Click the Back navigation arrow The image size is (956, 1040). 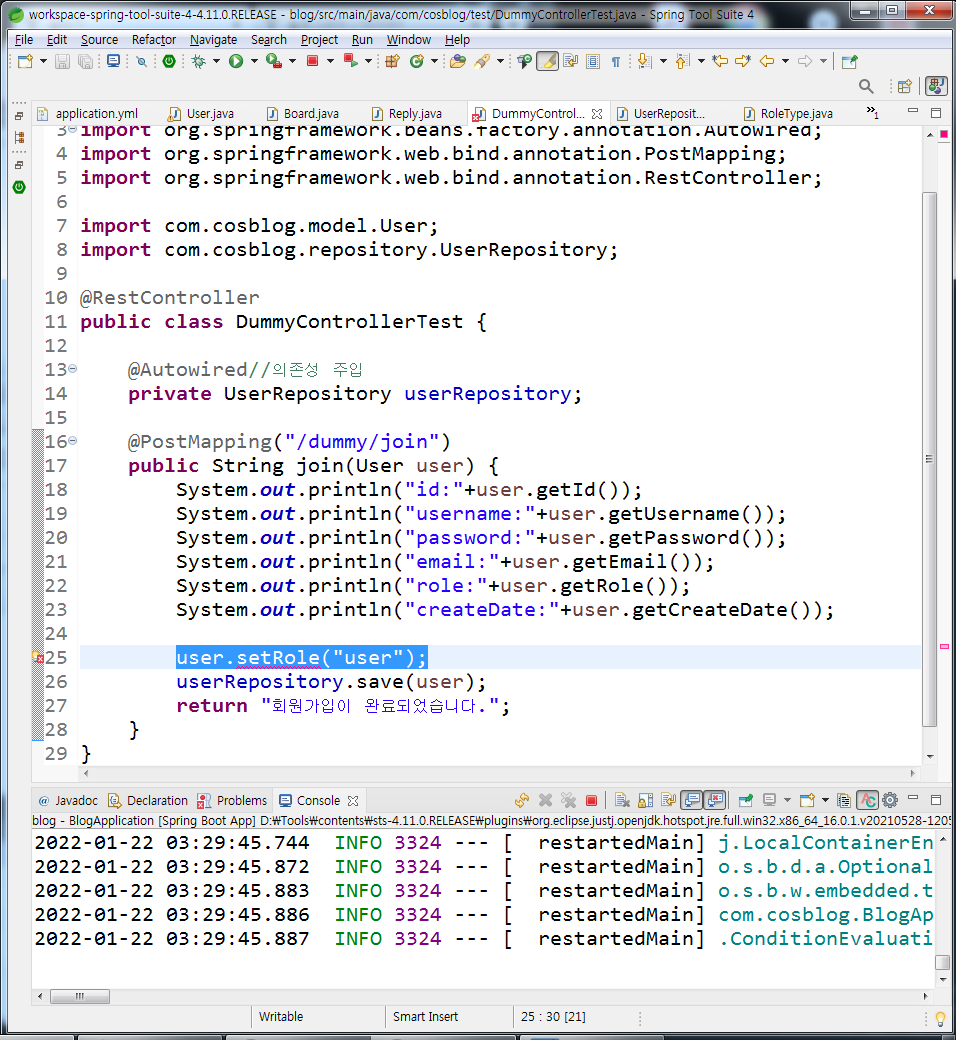(767, 62)
